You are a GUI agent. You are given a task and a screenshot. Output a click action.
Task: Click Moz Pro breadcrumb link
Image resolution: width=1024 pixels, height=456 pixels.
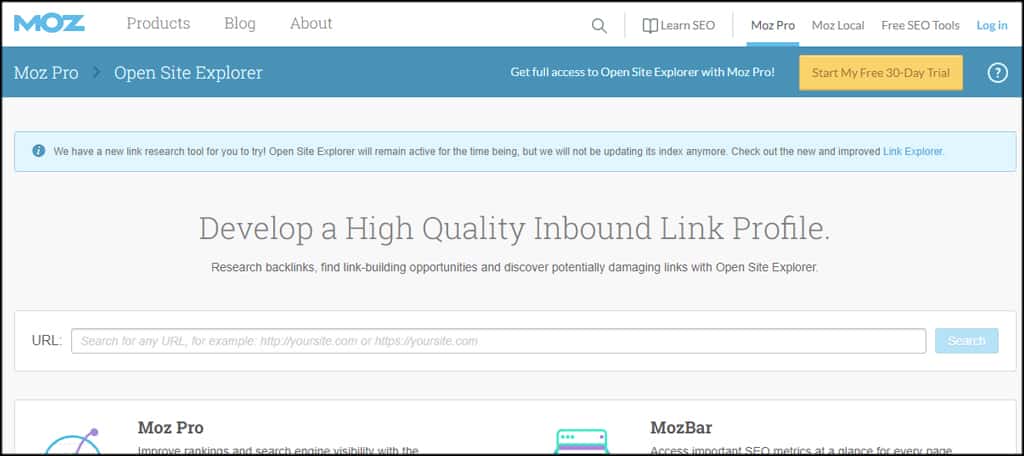[46, 73]
